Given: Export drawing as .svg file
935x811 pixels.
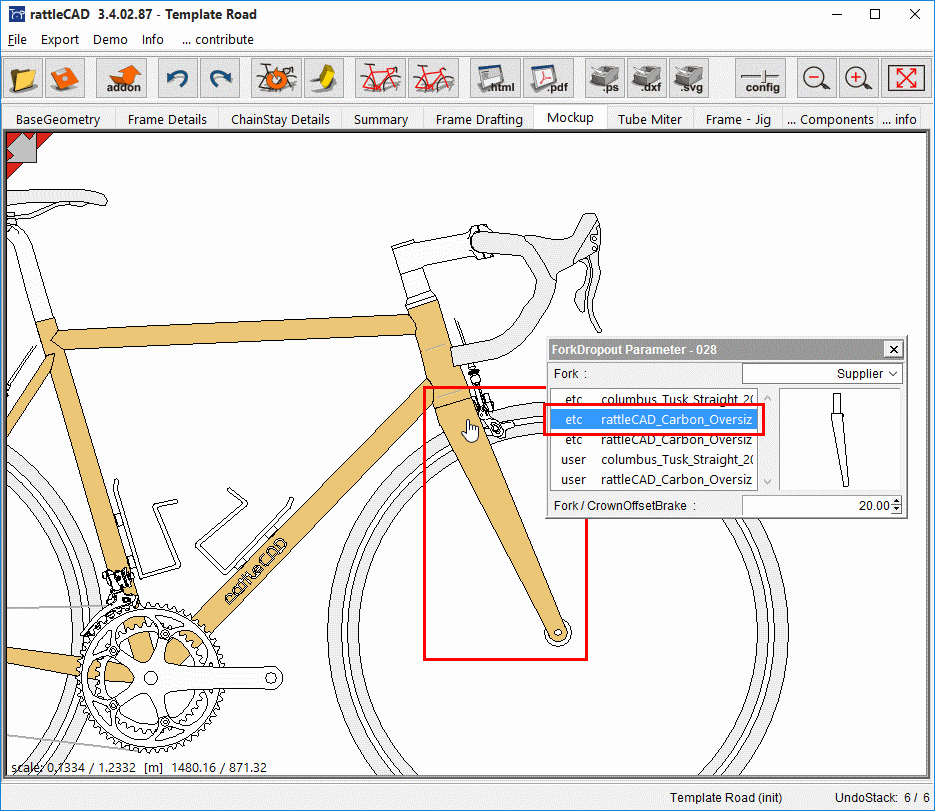Looking at the screenshot, I should coord(689,78).
